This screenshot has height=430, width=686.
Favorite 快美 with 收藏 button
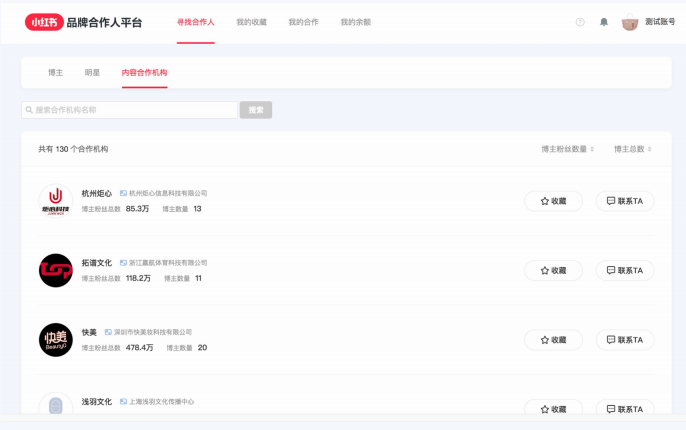(x=553, y=340)
